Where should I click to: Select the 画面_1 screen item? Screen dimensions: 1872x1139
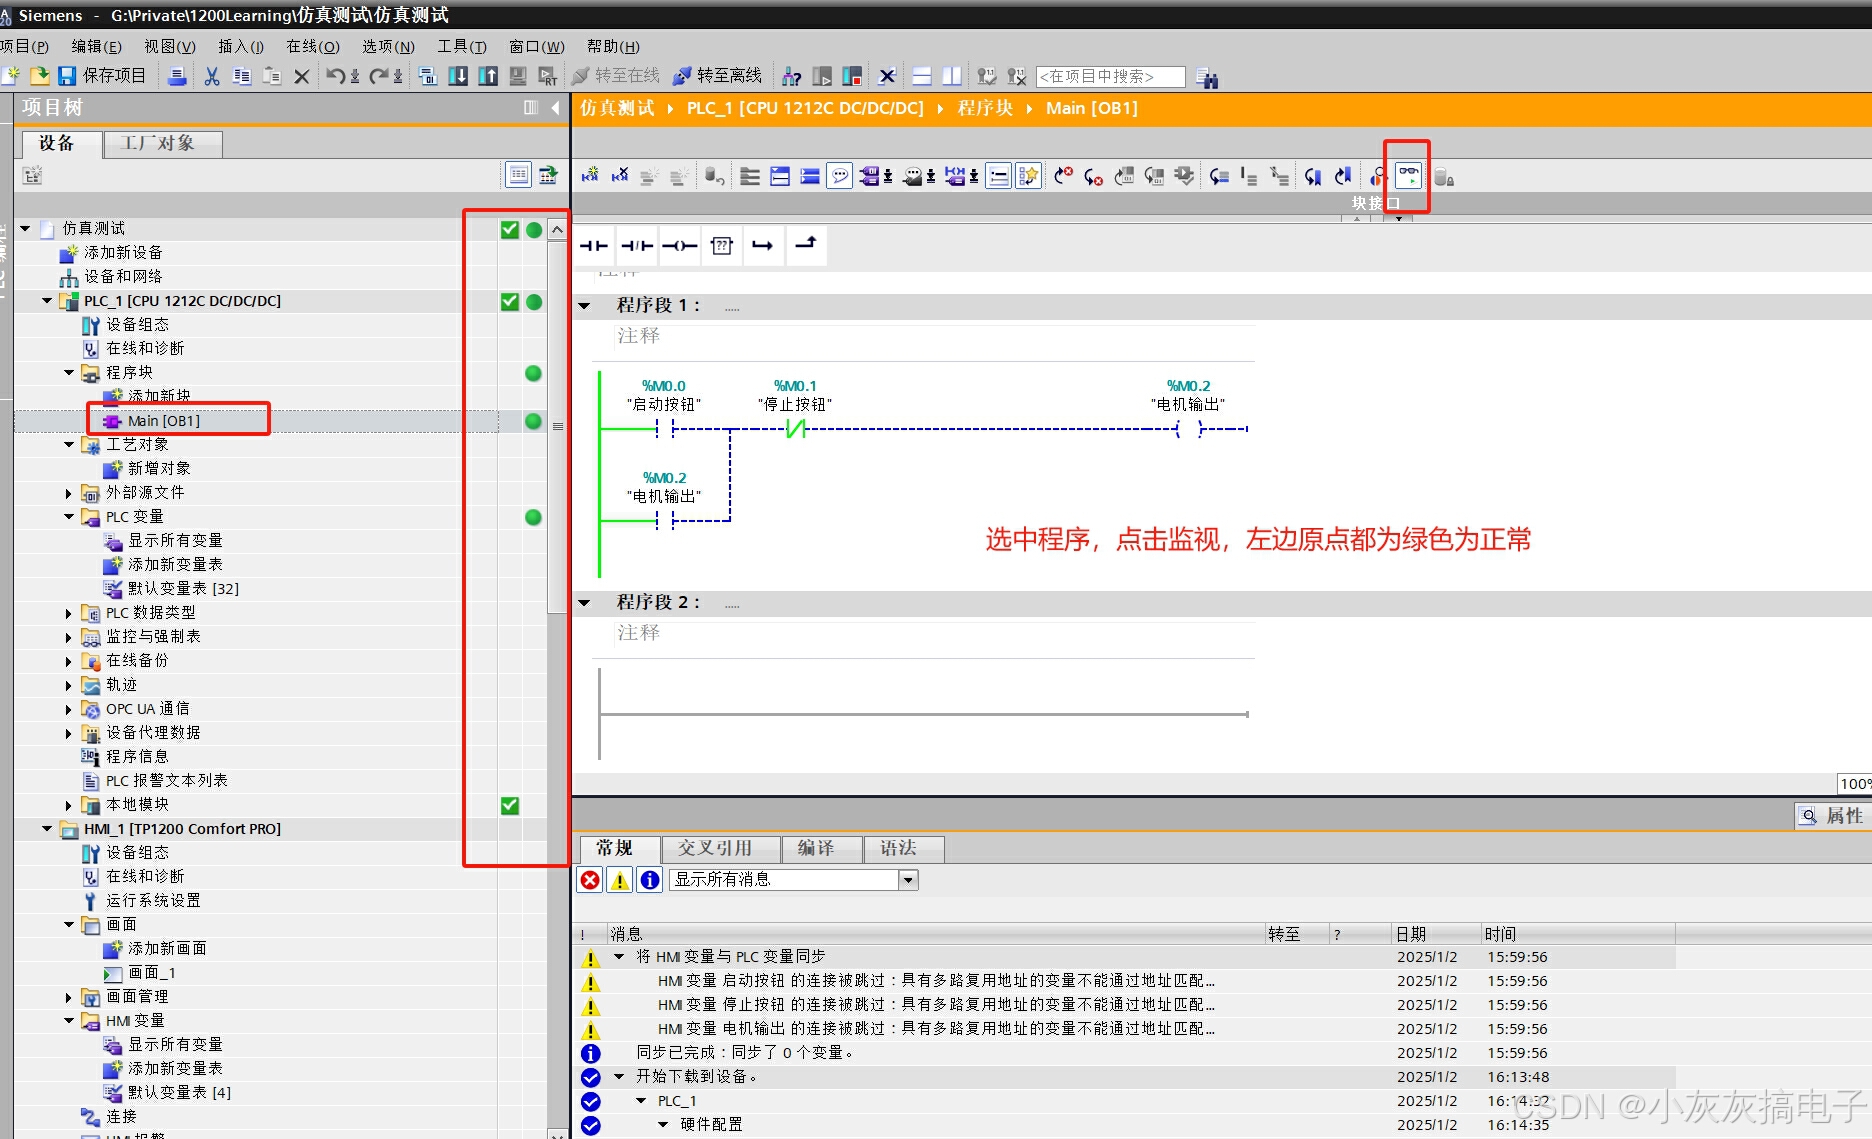pos(151,973)
